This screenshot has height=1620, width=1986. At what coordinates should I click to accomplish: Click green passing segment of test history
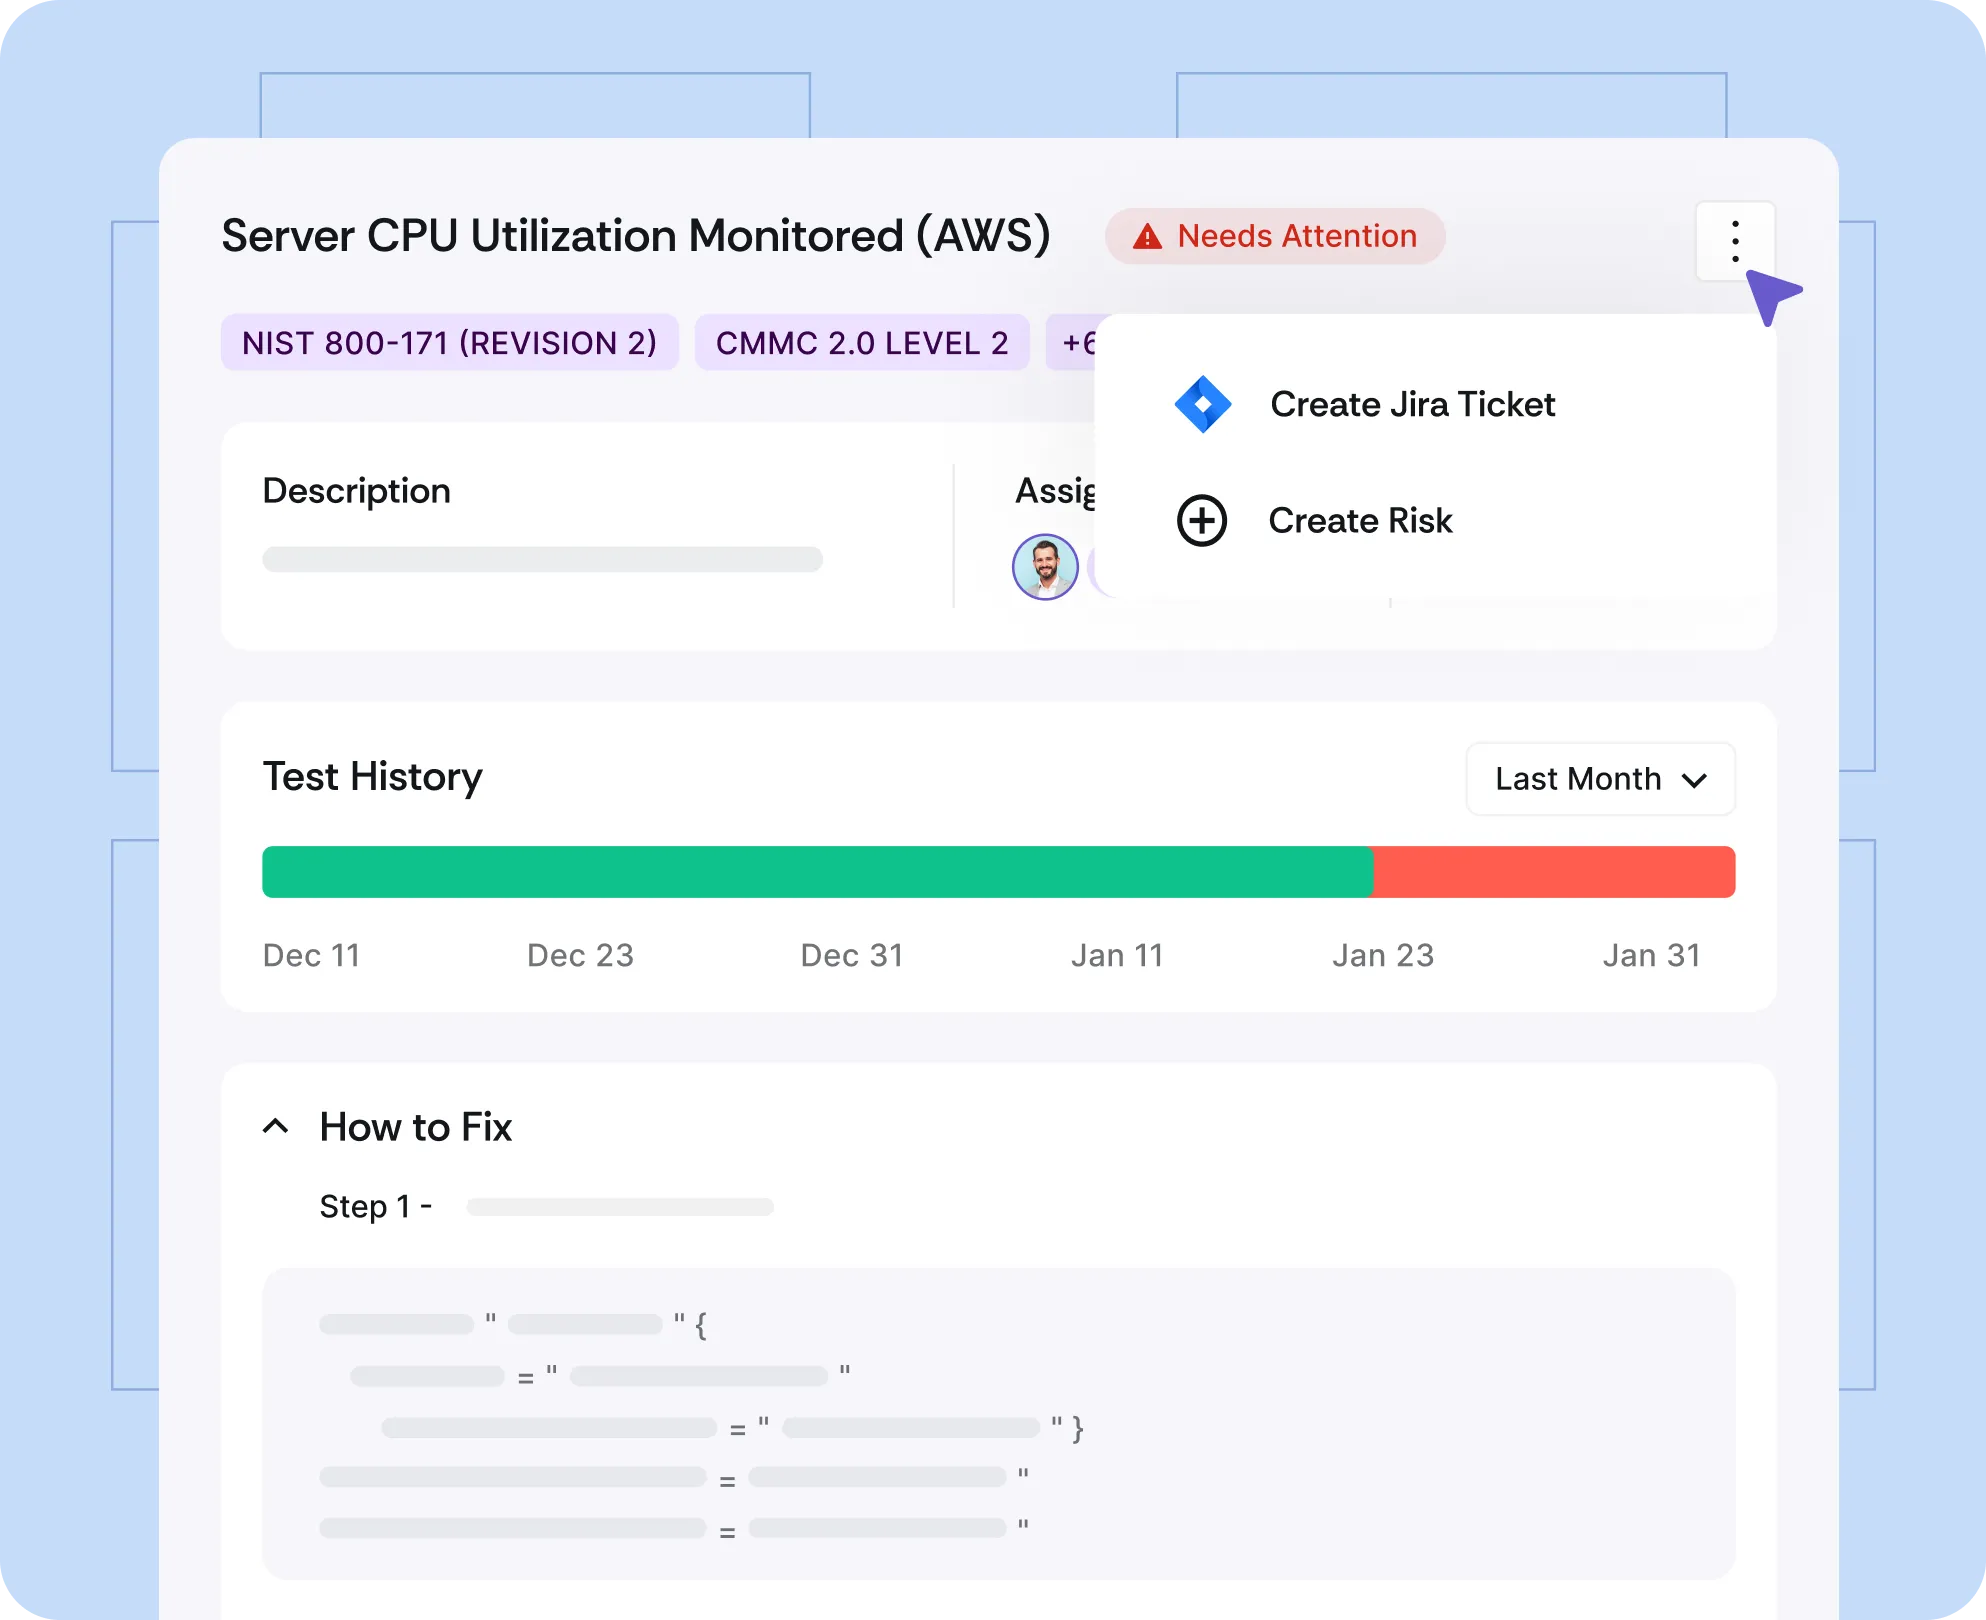815,872
